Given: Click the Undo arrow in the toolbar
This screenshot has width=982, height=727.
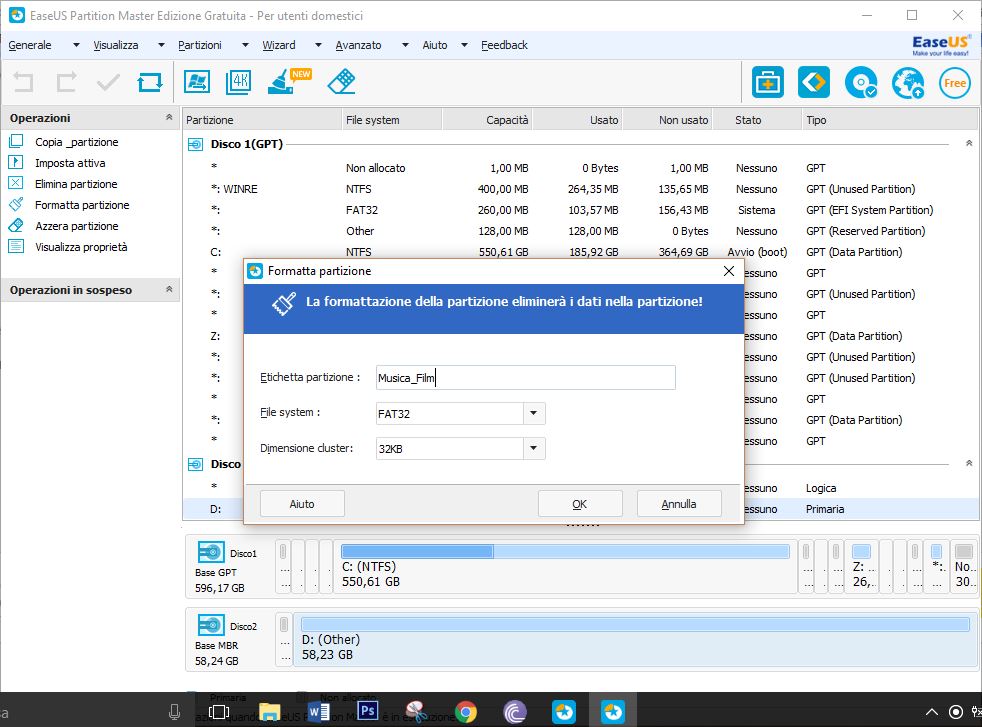Looking at the screenshot, I should coord(23,81).
